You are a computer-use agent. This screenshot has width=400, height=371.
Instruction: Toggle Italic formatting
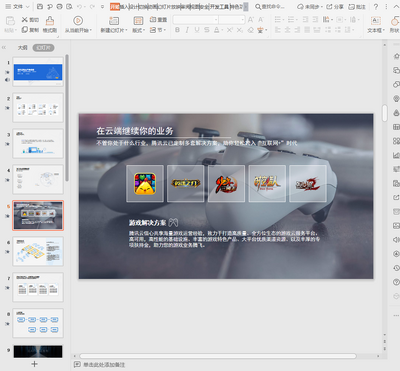(x=187, y=30)
